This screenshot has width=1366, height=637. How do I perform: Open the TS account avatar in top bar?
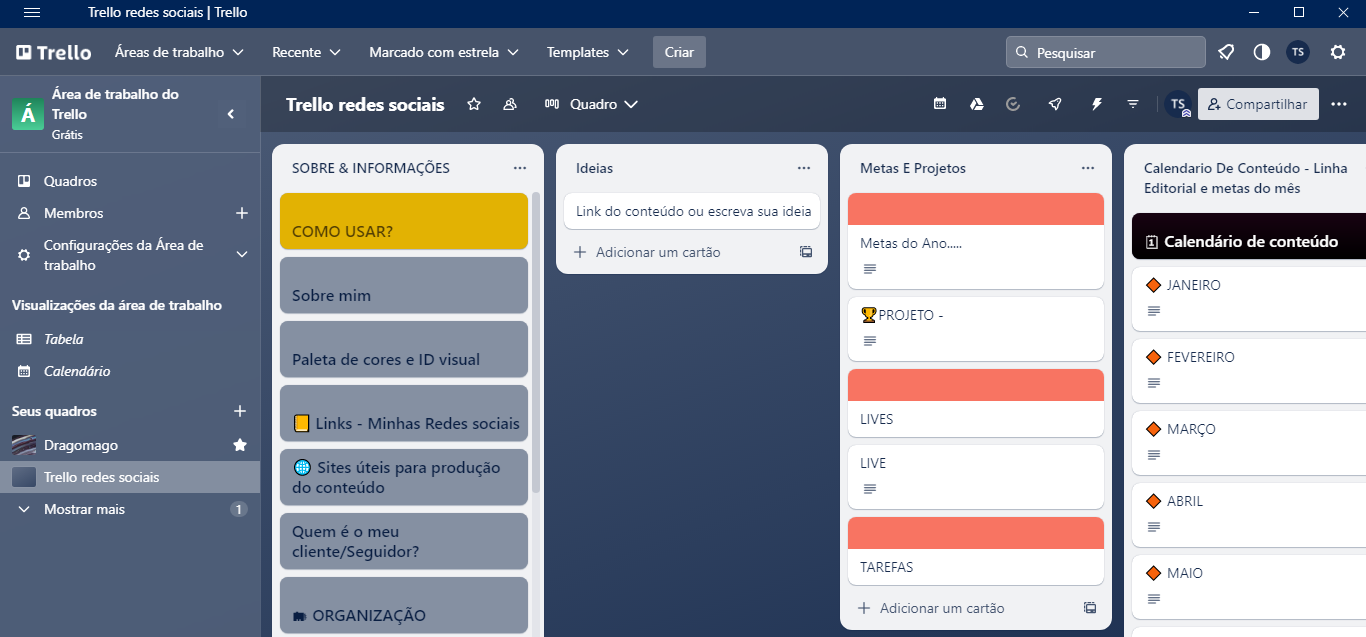pyautogui.click(x=1298, y=52)
